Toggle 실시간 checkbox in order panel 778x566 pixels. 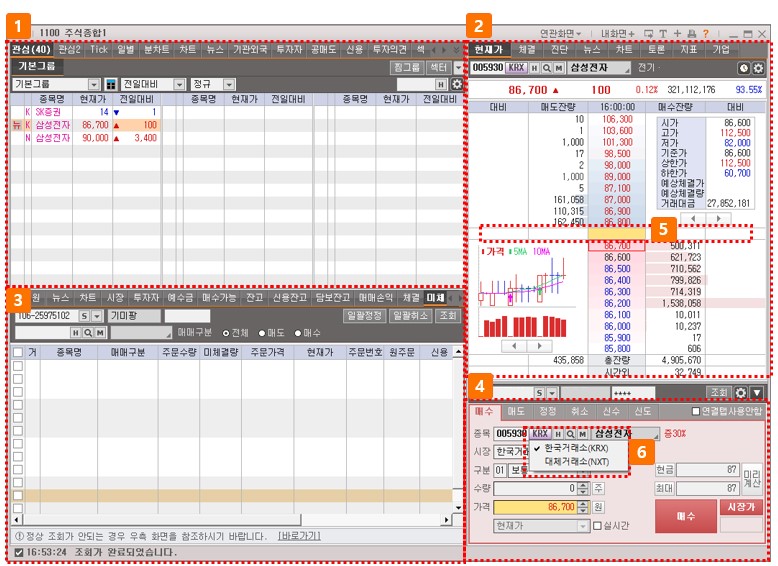pos(597,525)
